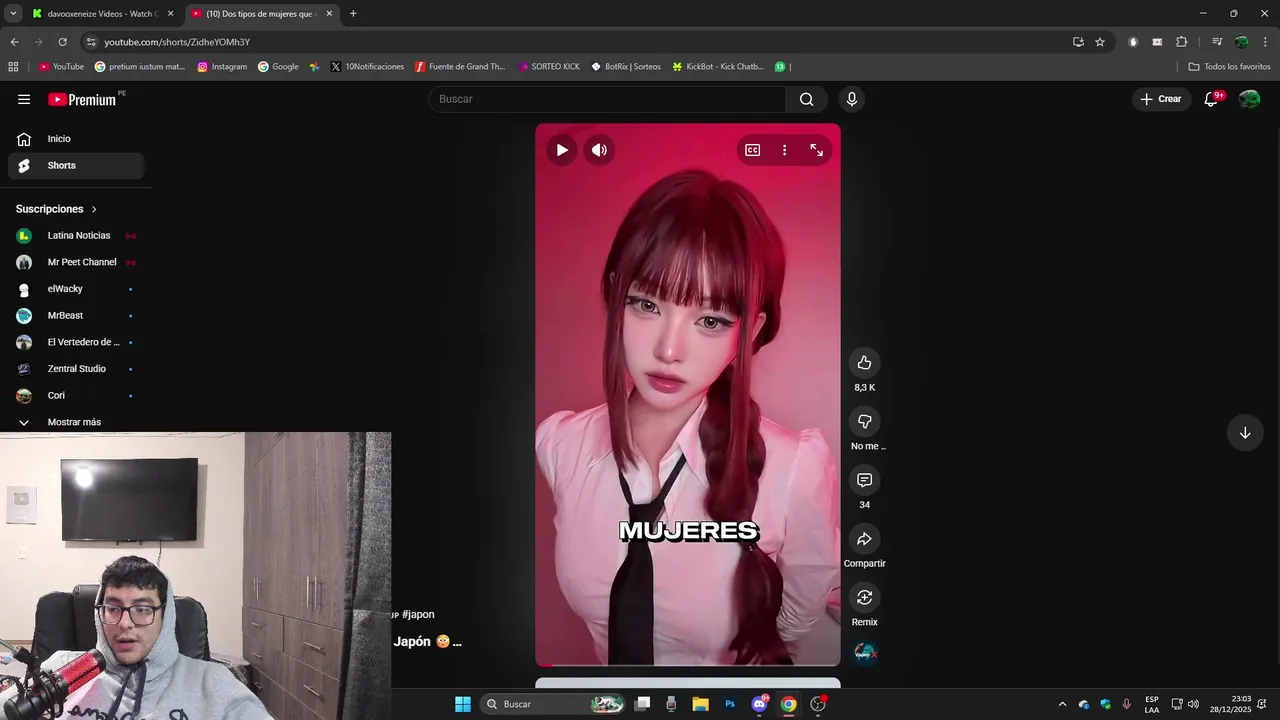Bookmark this page with the star

click(1100, 42)
